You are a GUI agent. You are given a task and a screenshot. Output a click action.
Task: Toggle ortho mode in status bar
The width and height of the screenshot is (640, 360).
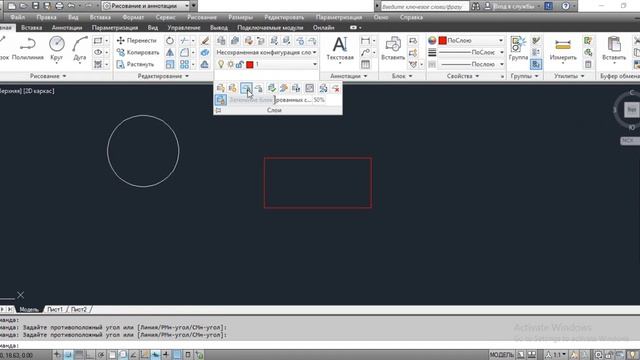tap(89, 355)
